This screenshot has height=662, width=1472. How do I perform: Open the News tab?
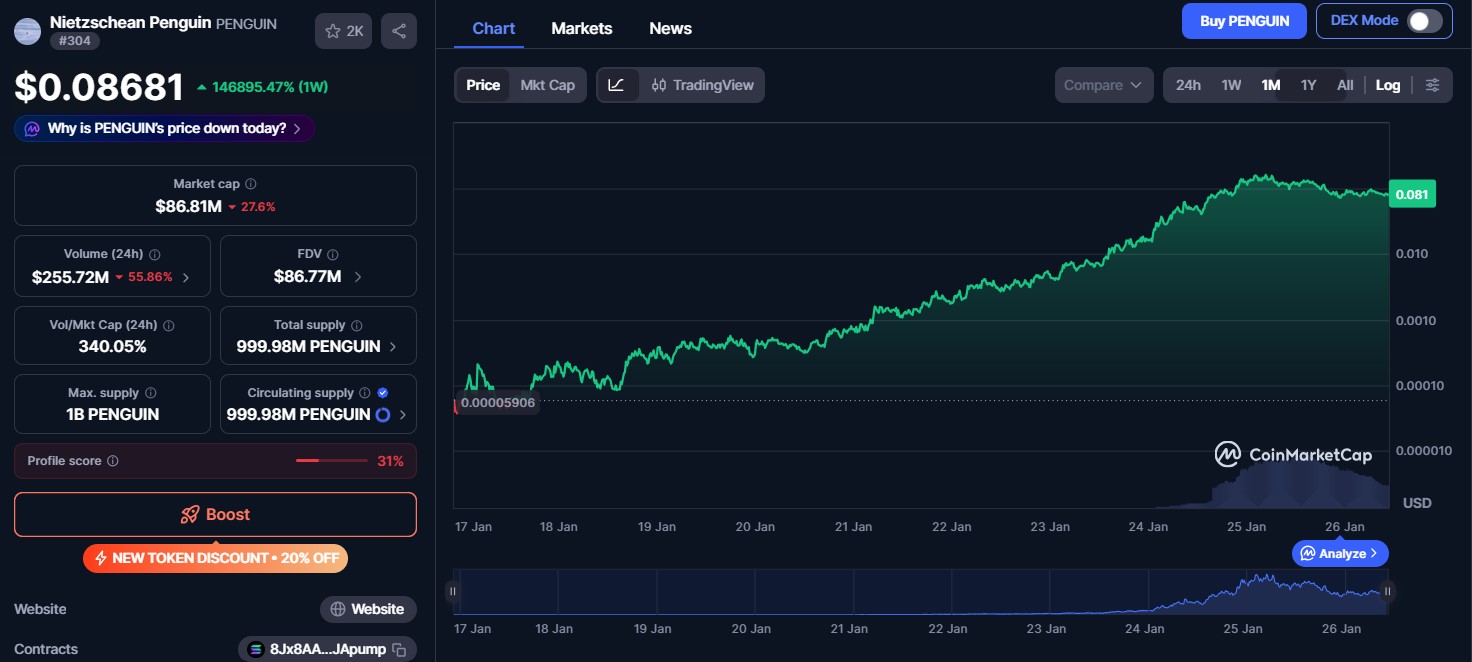pos(670,28)
